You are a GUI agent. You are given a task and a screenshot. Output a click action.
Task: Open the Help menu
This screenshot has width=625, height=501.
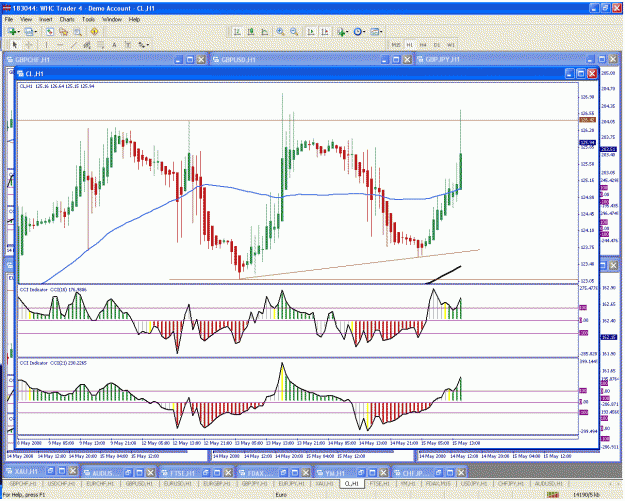point(134,19)
